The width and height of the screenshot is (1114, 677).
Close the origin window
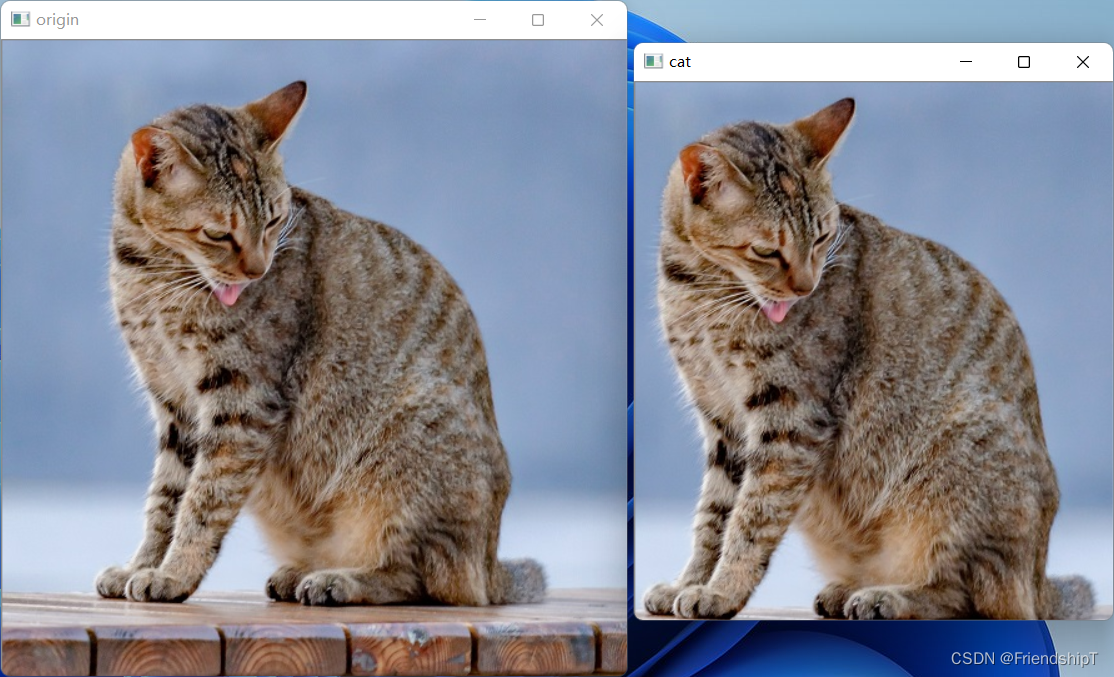597,20
